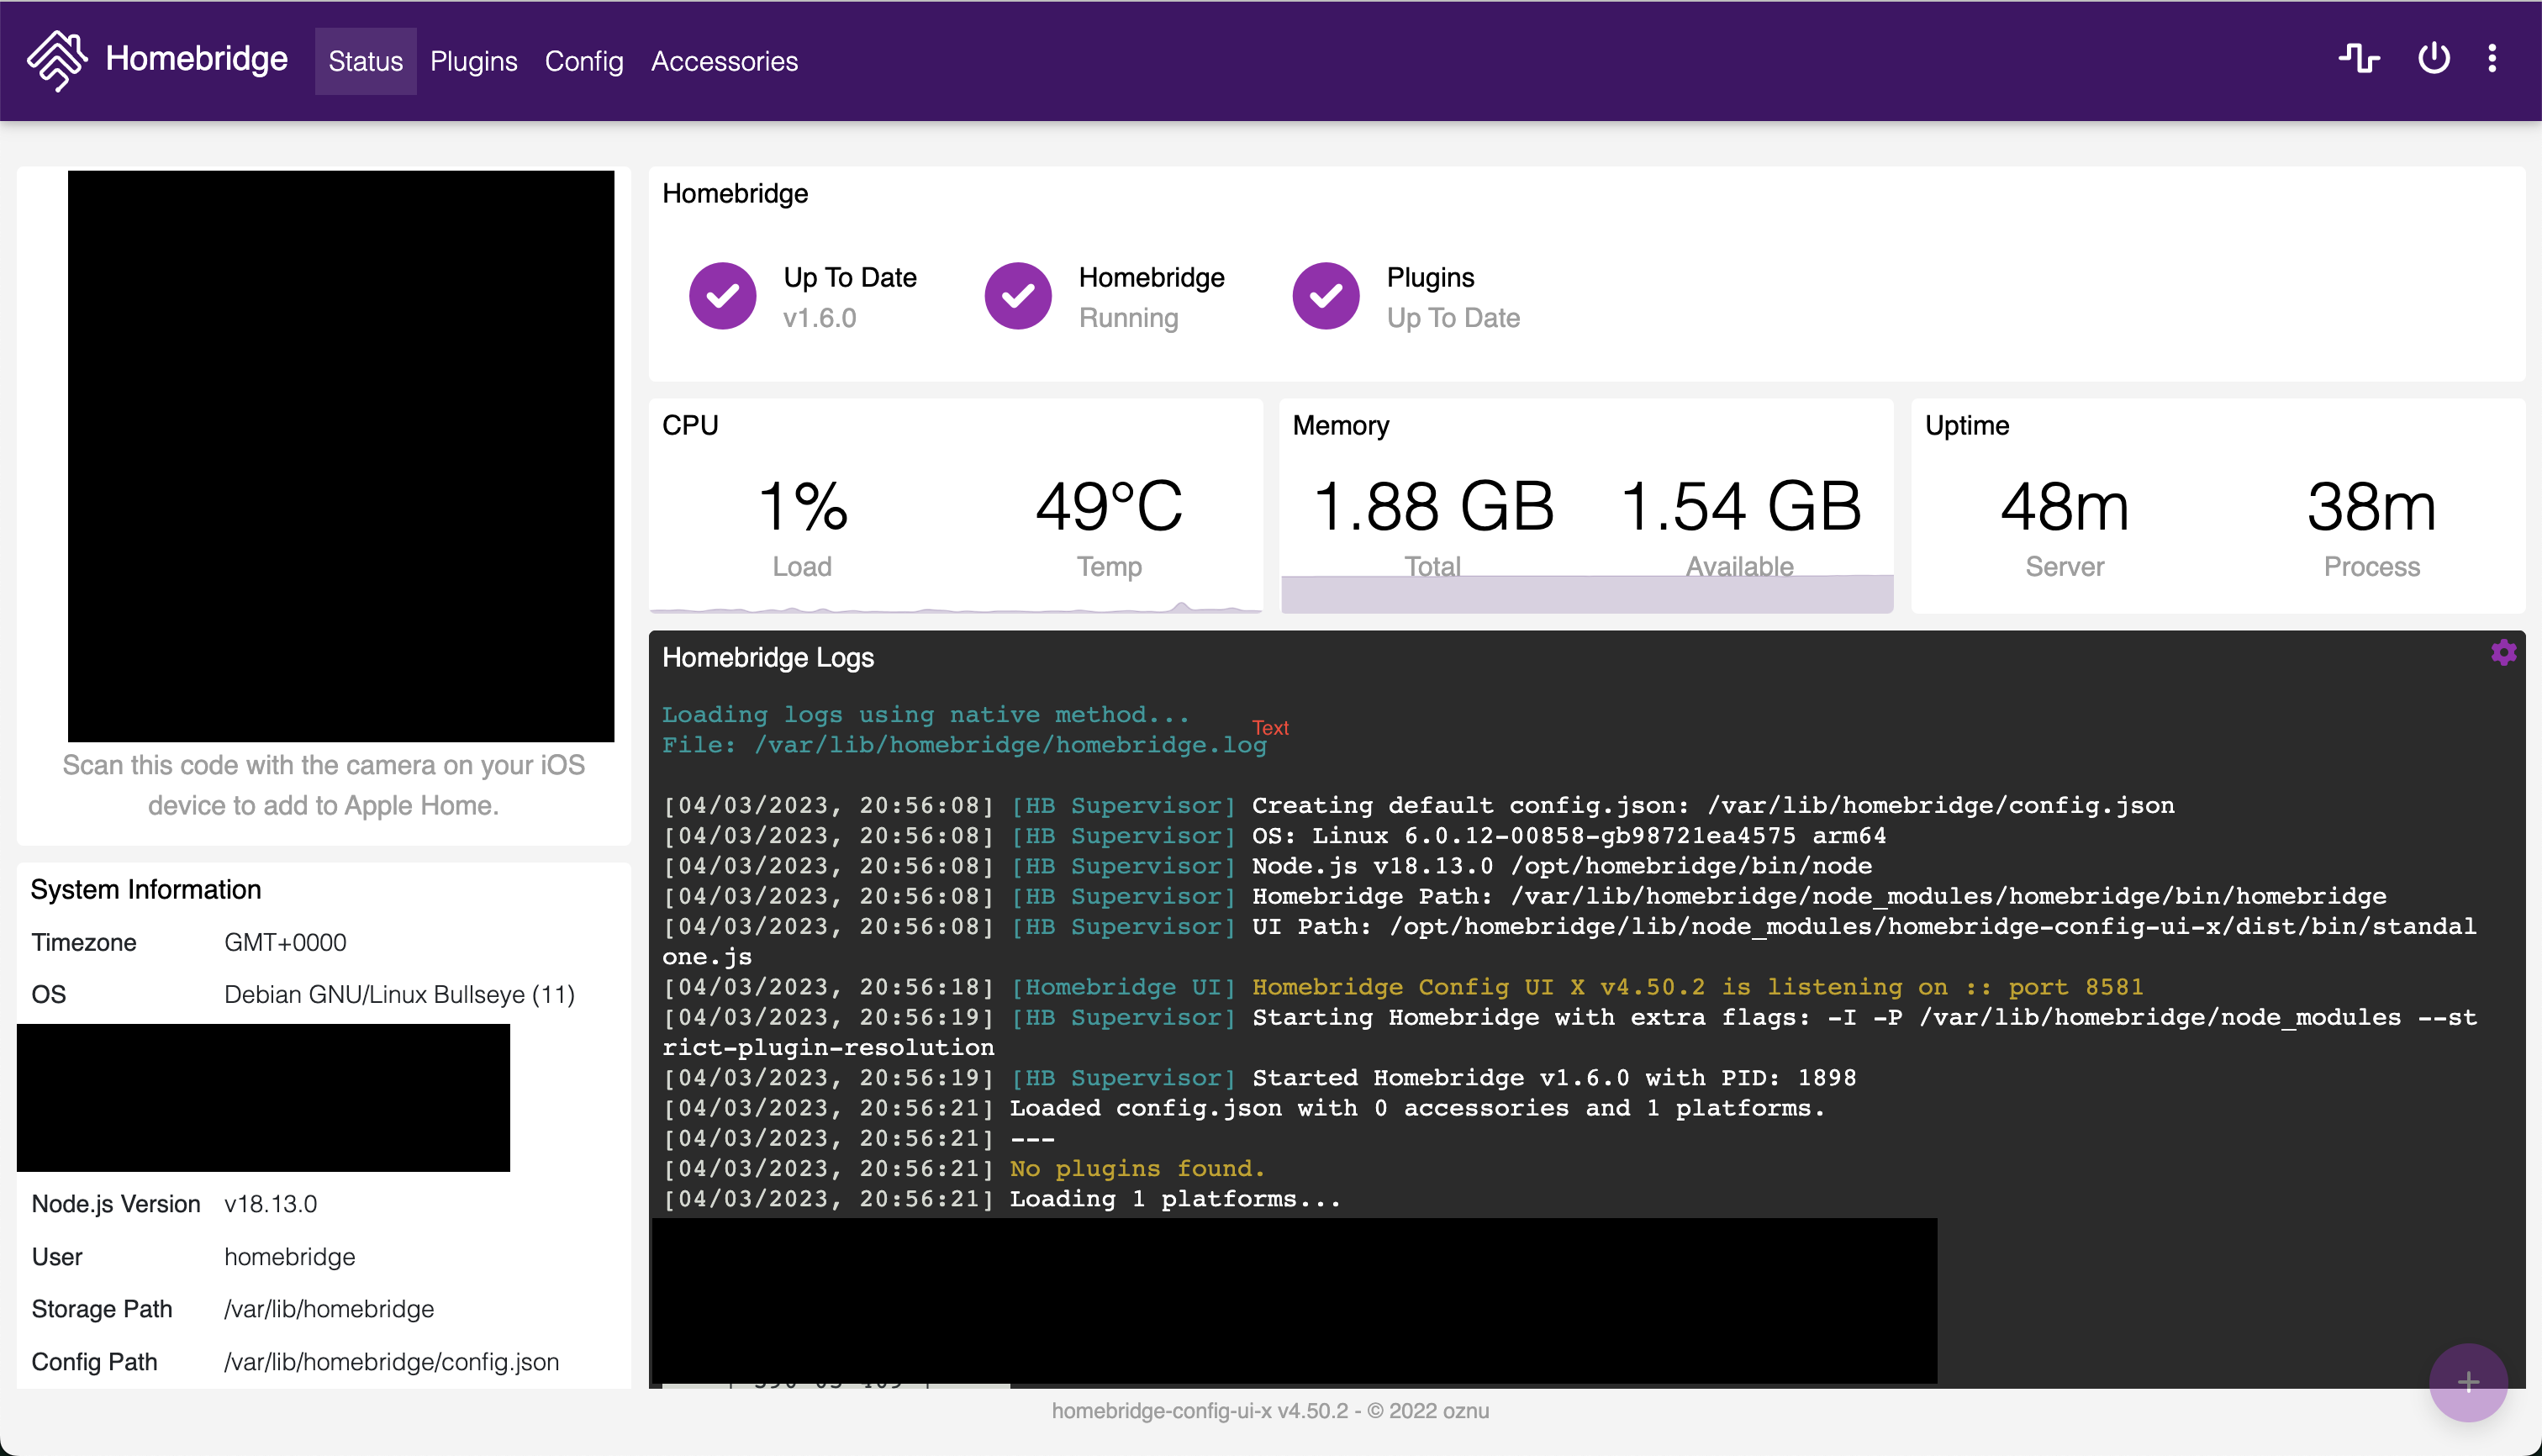2542x1456 pixels.
Task: Click the Up To Date v1.6.0 checkmark
Action: pyautogui.click(x=722, y=296)
